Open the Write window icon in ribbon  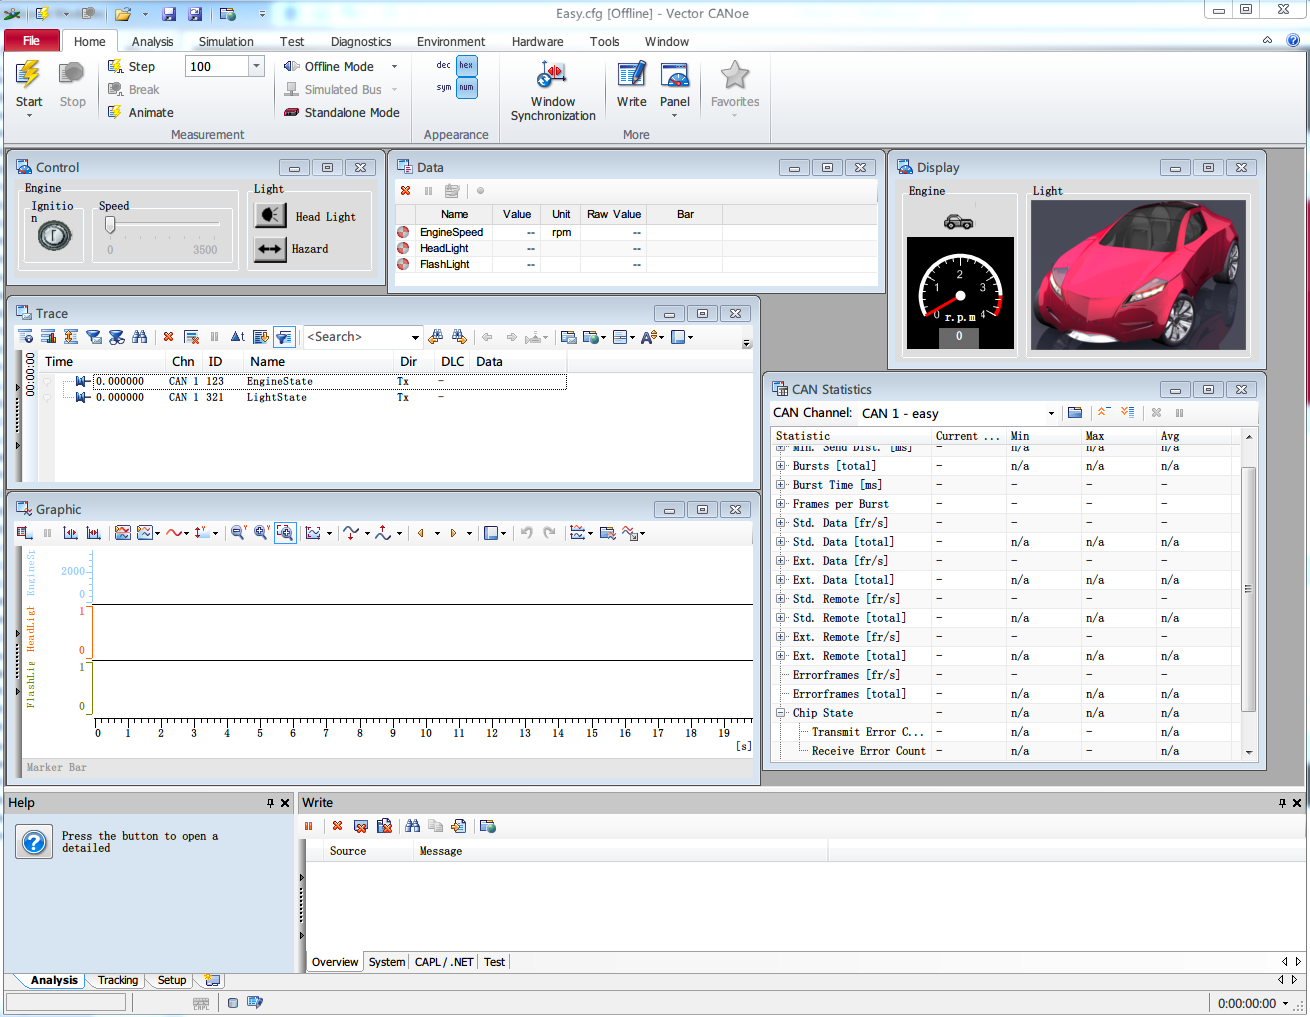[x=631, y=76]
